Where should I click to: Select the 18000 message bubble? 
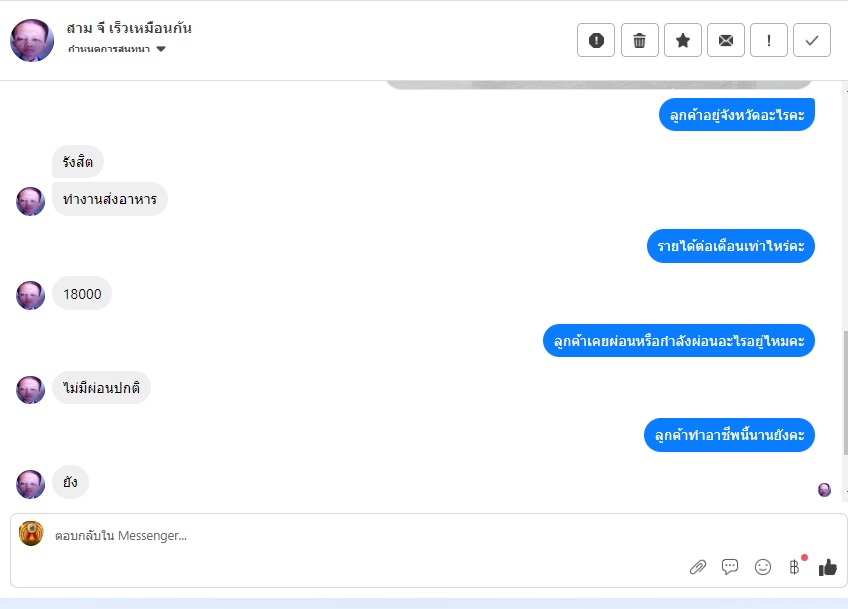82,294
